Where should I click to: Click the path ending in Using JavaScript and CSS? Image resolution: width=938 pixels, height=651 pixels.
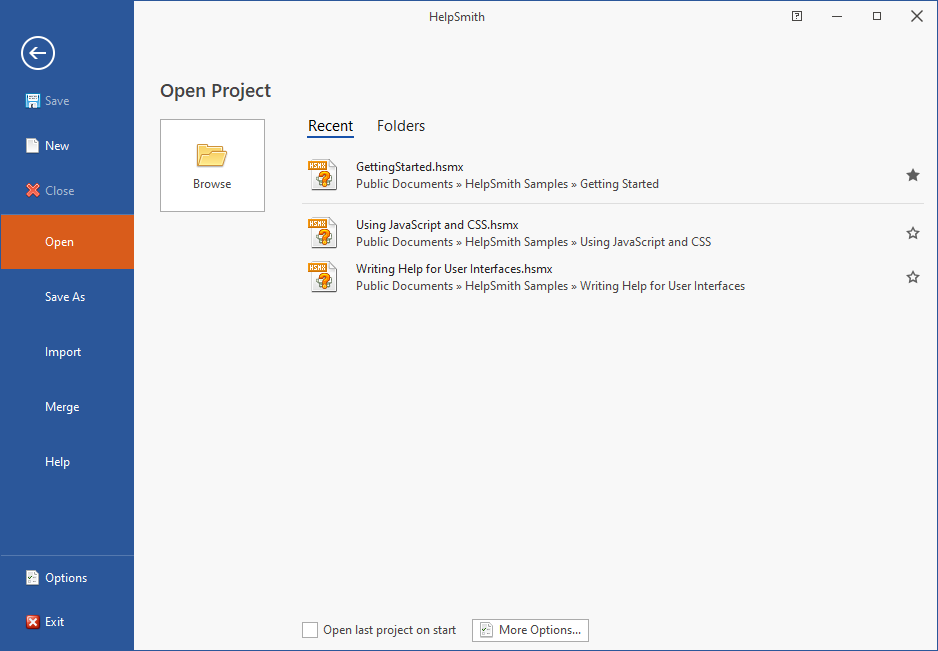pyautogui.click(x=534, y=242)
